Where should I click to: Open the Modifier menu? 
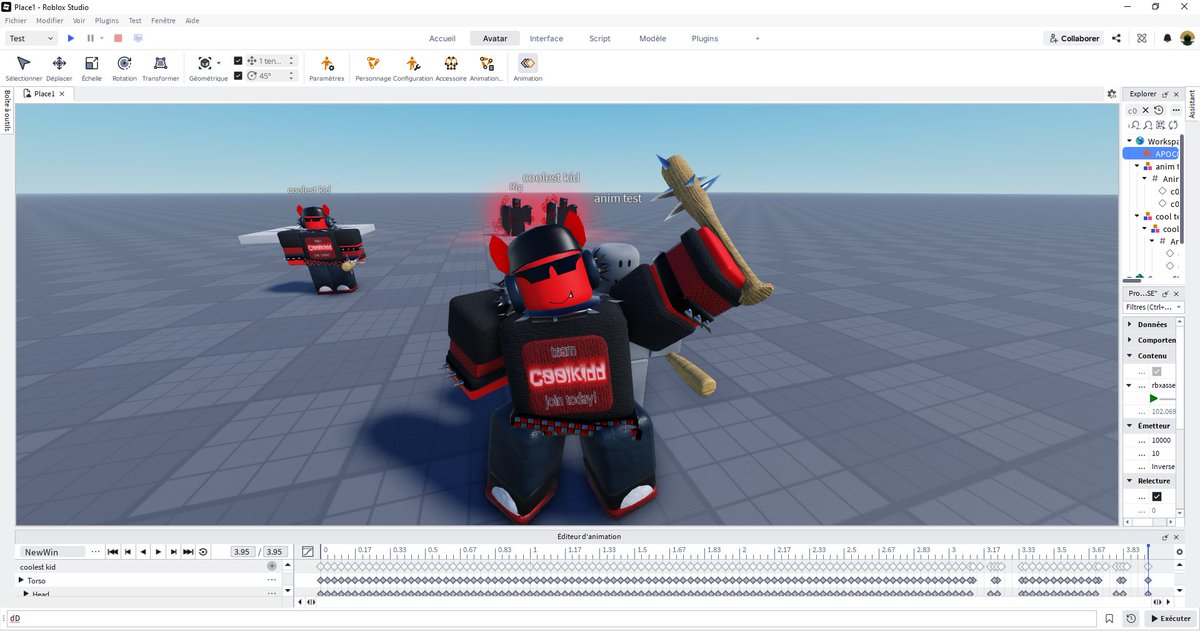pyautogui.click(x=49, y=20)
